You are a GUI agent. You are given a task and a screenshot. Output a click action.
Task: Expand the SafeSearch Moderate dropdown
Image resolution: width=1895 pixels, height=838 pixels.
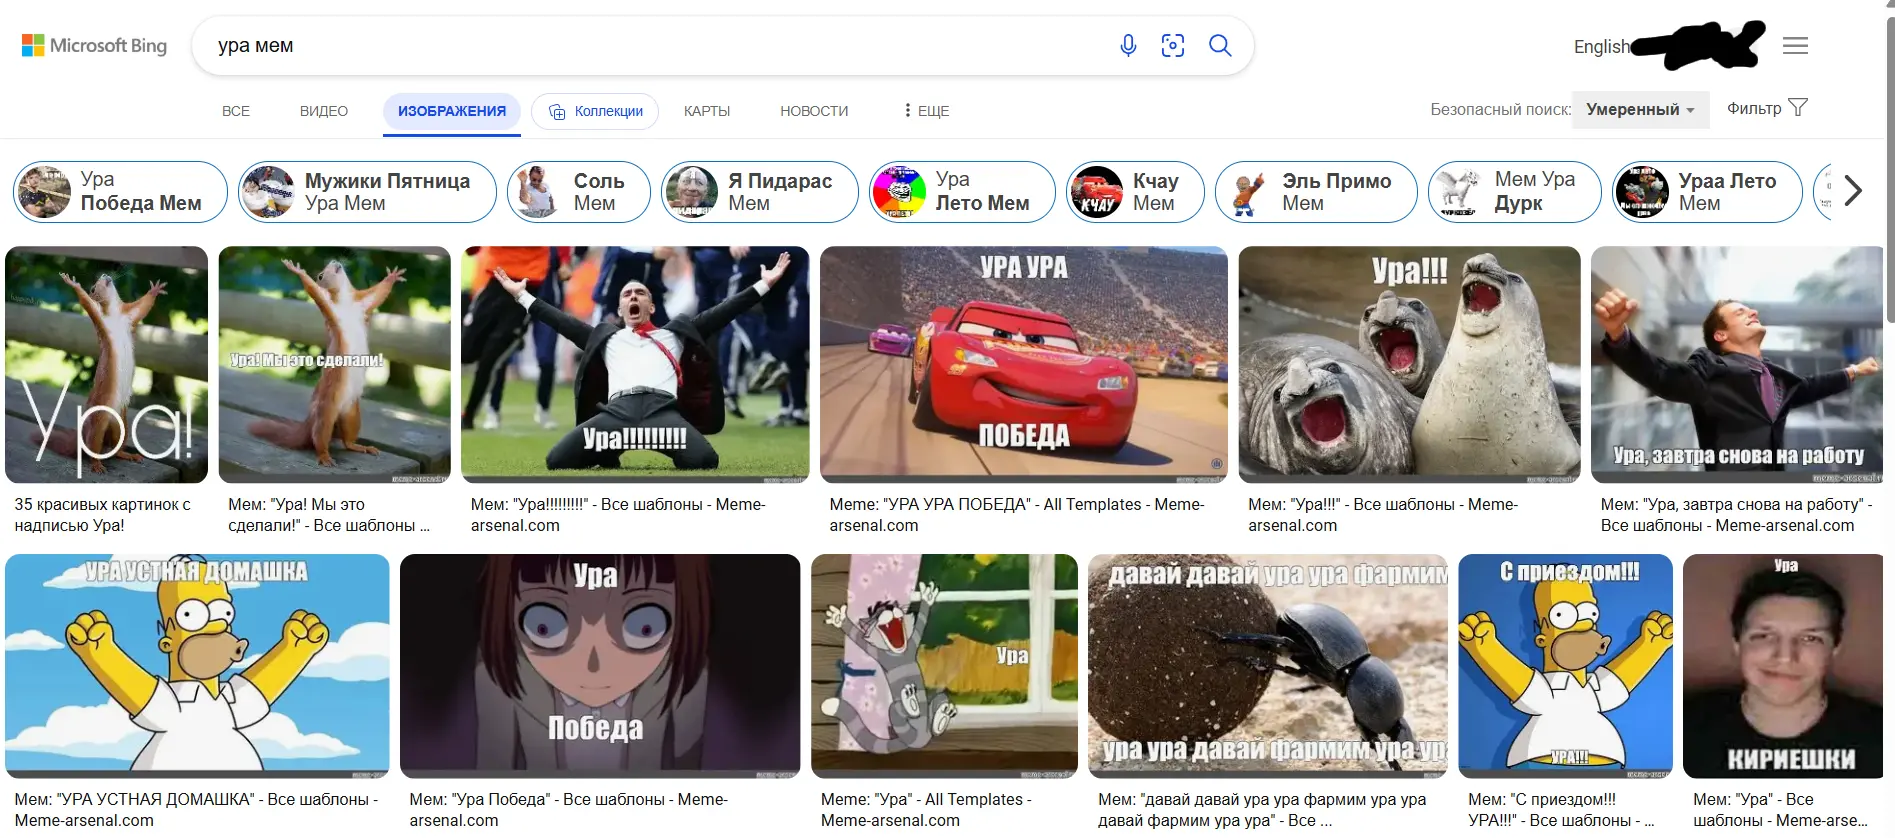click(x=1640, y=109)
